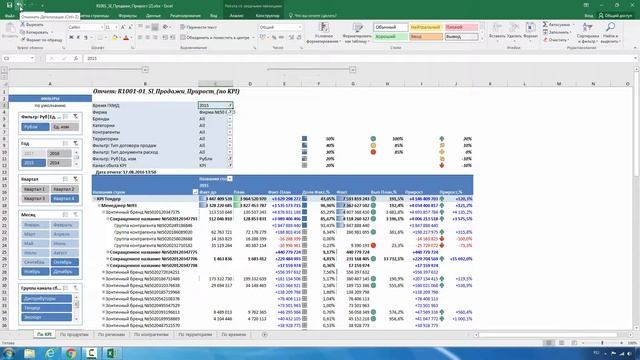Viewport: 640px width, 360px height.
Task: Delete cells with Удалить
Action: point(514,31)
